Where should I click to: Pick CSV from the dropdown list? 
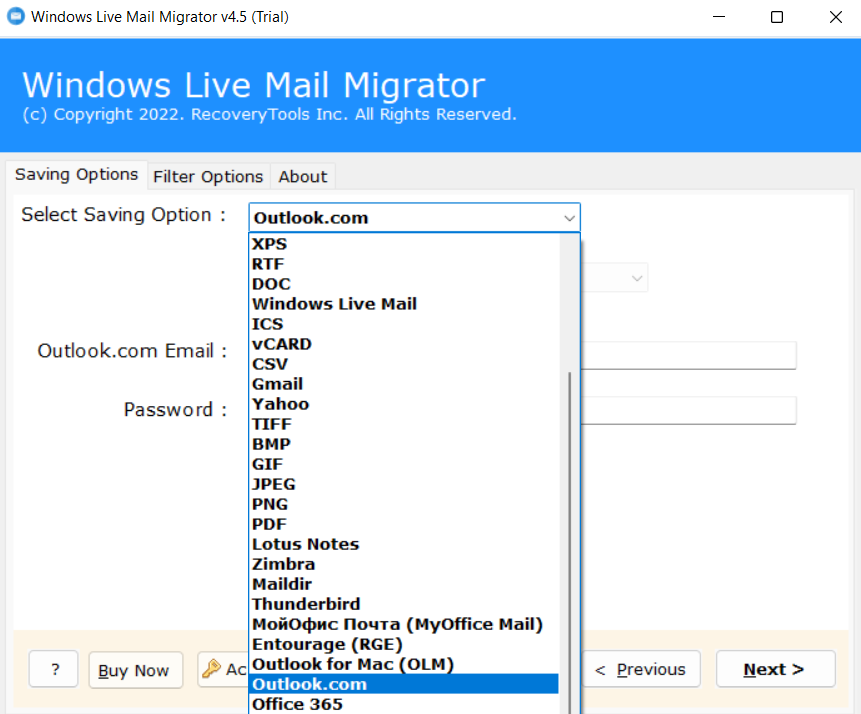click(404, 364)
